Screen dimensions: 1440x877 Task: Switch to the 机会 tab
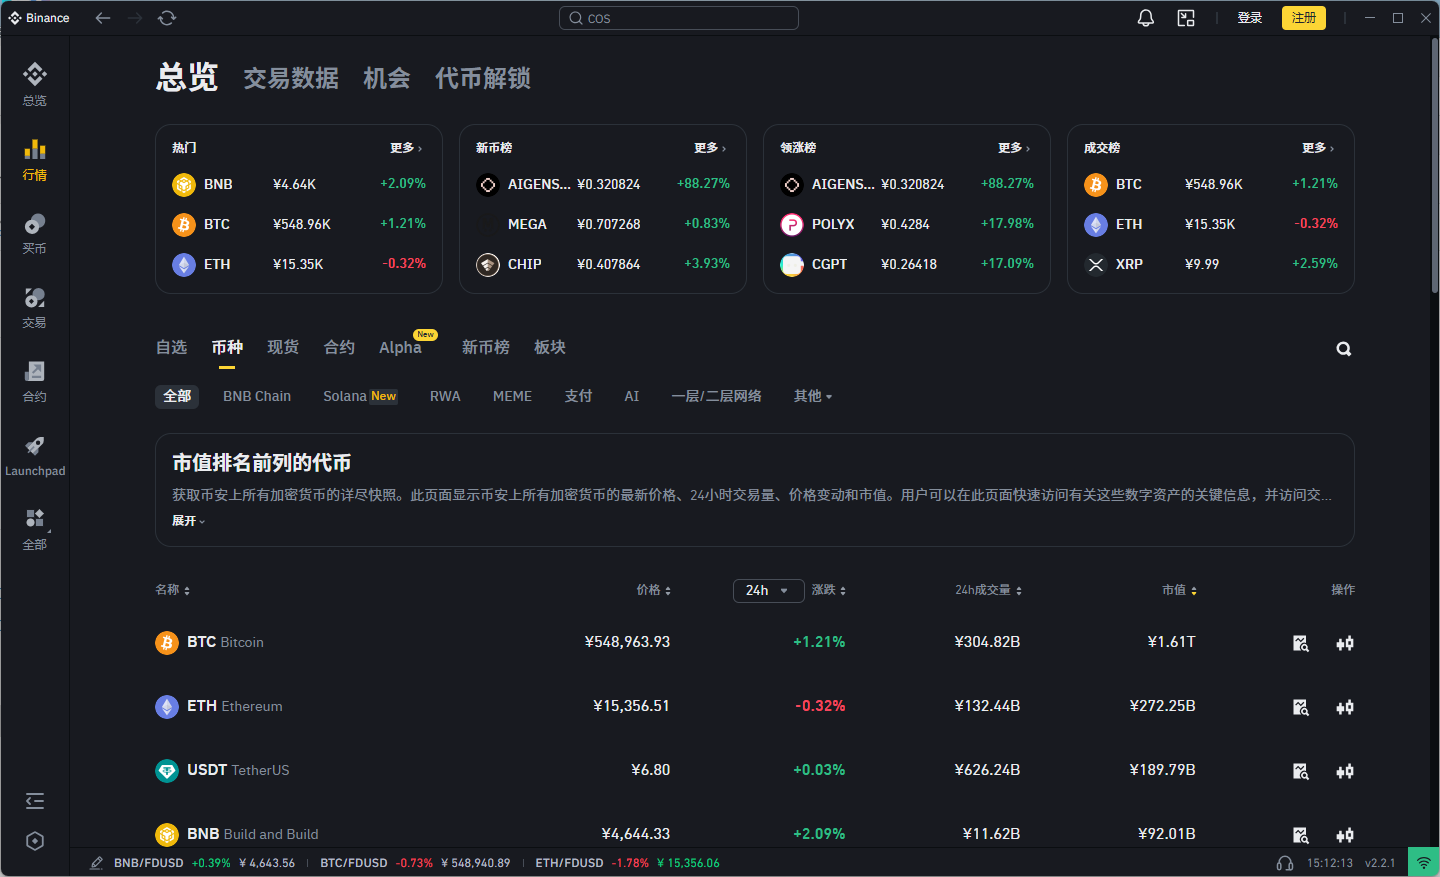pyautogui.click(x=387, y=78)
